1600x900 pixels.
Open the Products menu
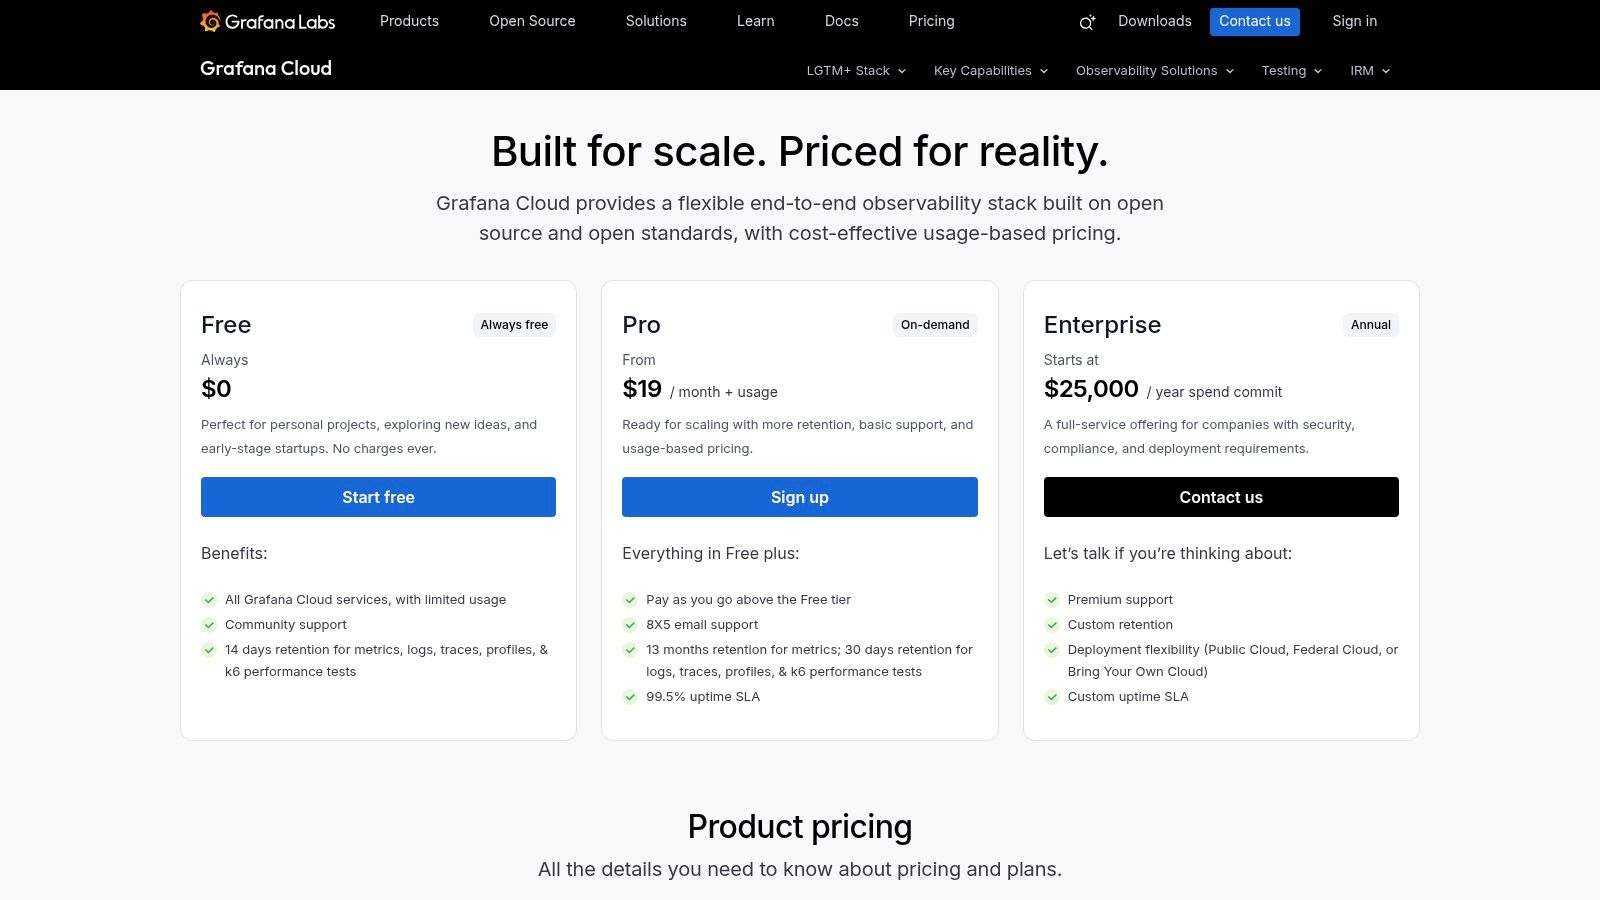tap(409, 21)
